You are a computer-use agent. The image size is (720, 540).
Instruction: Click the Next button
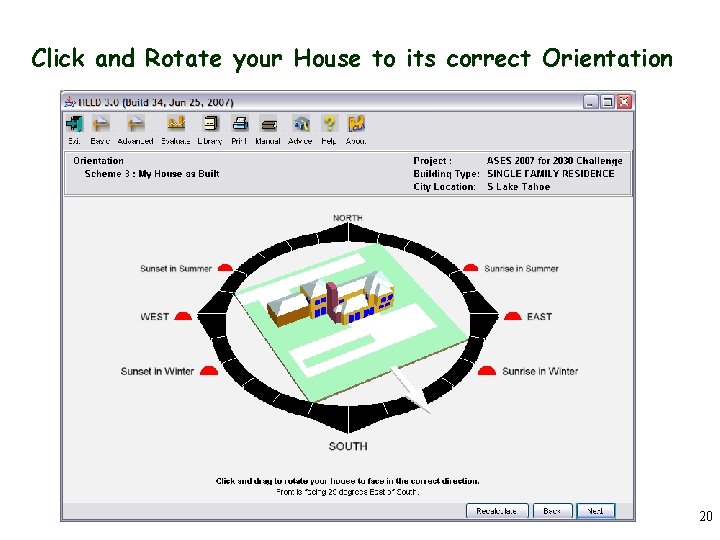tap(596, 511)
